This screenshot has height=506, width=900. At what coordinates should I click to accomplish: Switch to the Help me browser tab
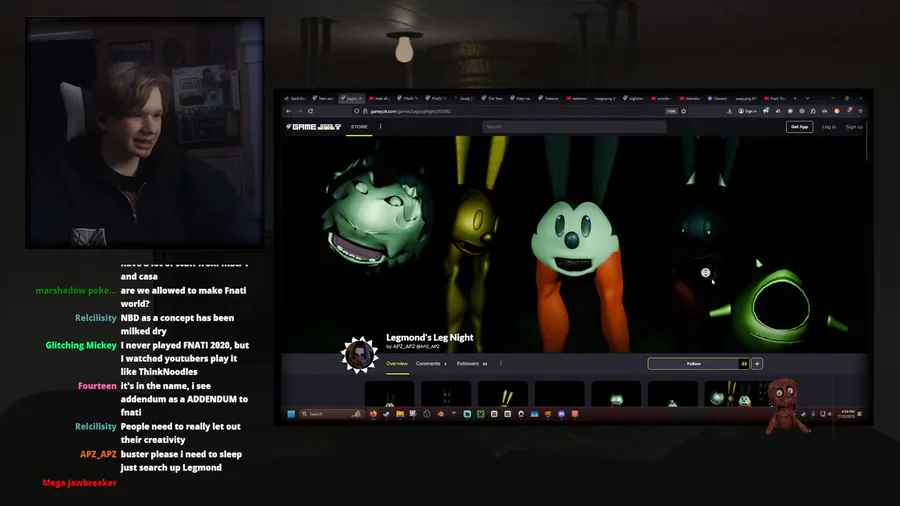pos(520,98)
